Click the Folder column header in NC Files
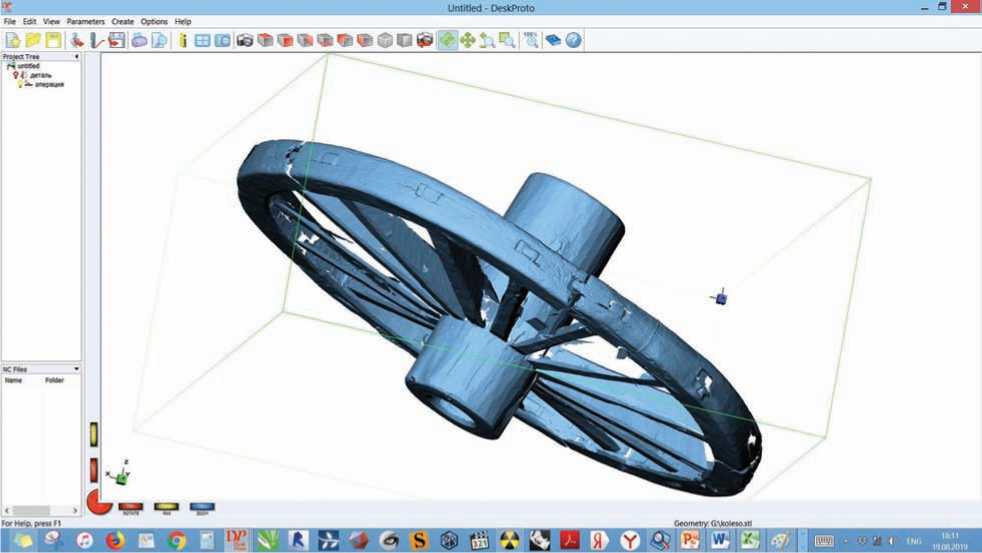 [54, 380]
